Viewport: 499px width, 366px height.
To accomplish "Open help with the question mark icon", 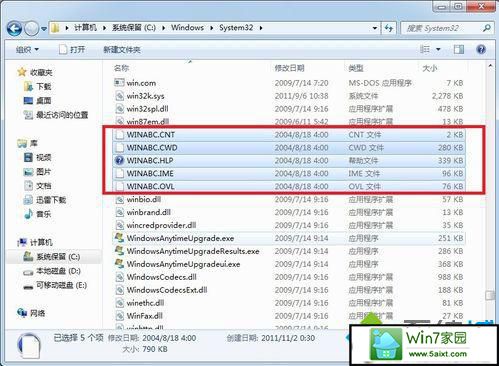I will coord(481,50).
